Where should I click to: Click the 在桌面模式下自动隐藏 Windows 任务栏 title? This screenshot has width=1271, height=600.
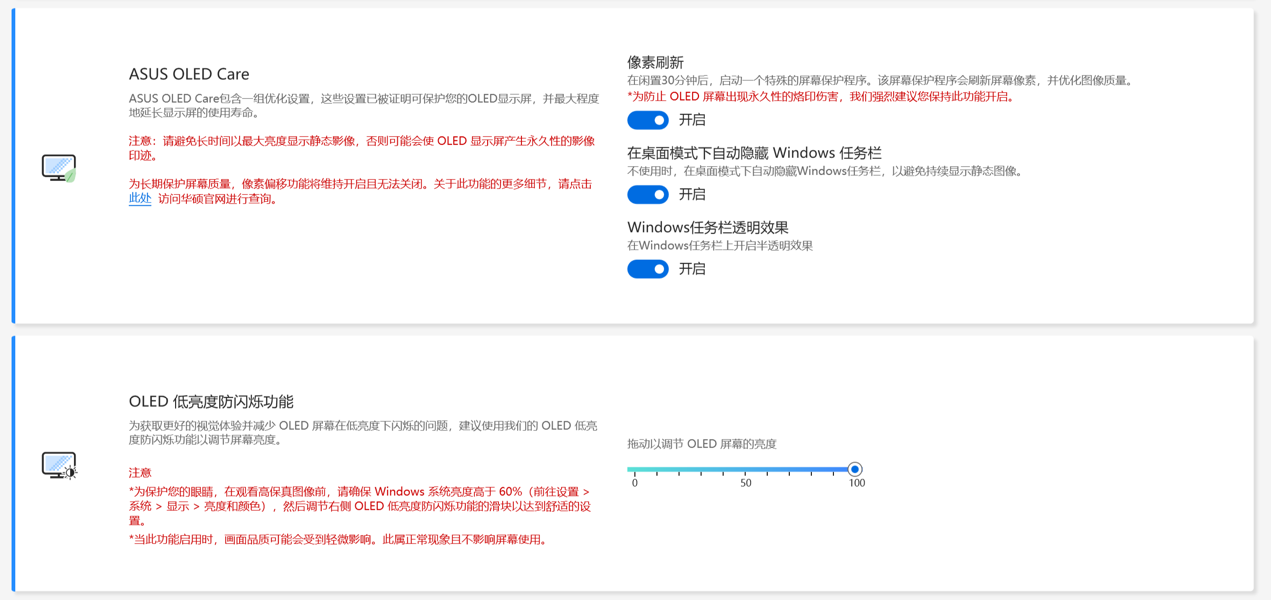coord(754,153)
